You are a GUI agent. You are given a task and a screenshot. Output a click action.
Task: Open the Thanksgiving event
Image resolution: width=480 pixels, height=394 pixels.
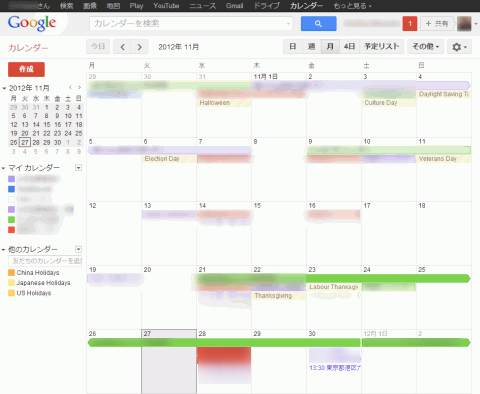(x=279, y=296)
